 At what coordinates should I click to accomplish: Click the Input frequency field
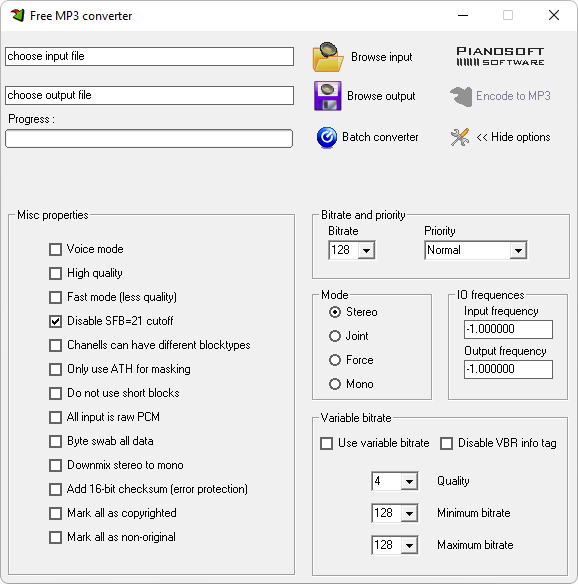pyautogui.click(x=508, y=329)
